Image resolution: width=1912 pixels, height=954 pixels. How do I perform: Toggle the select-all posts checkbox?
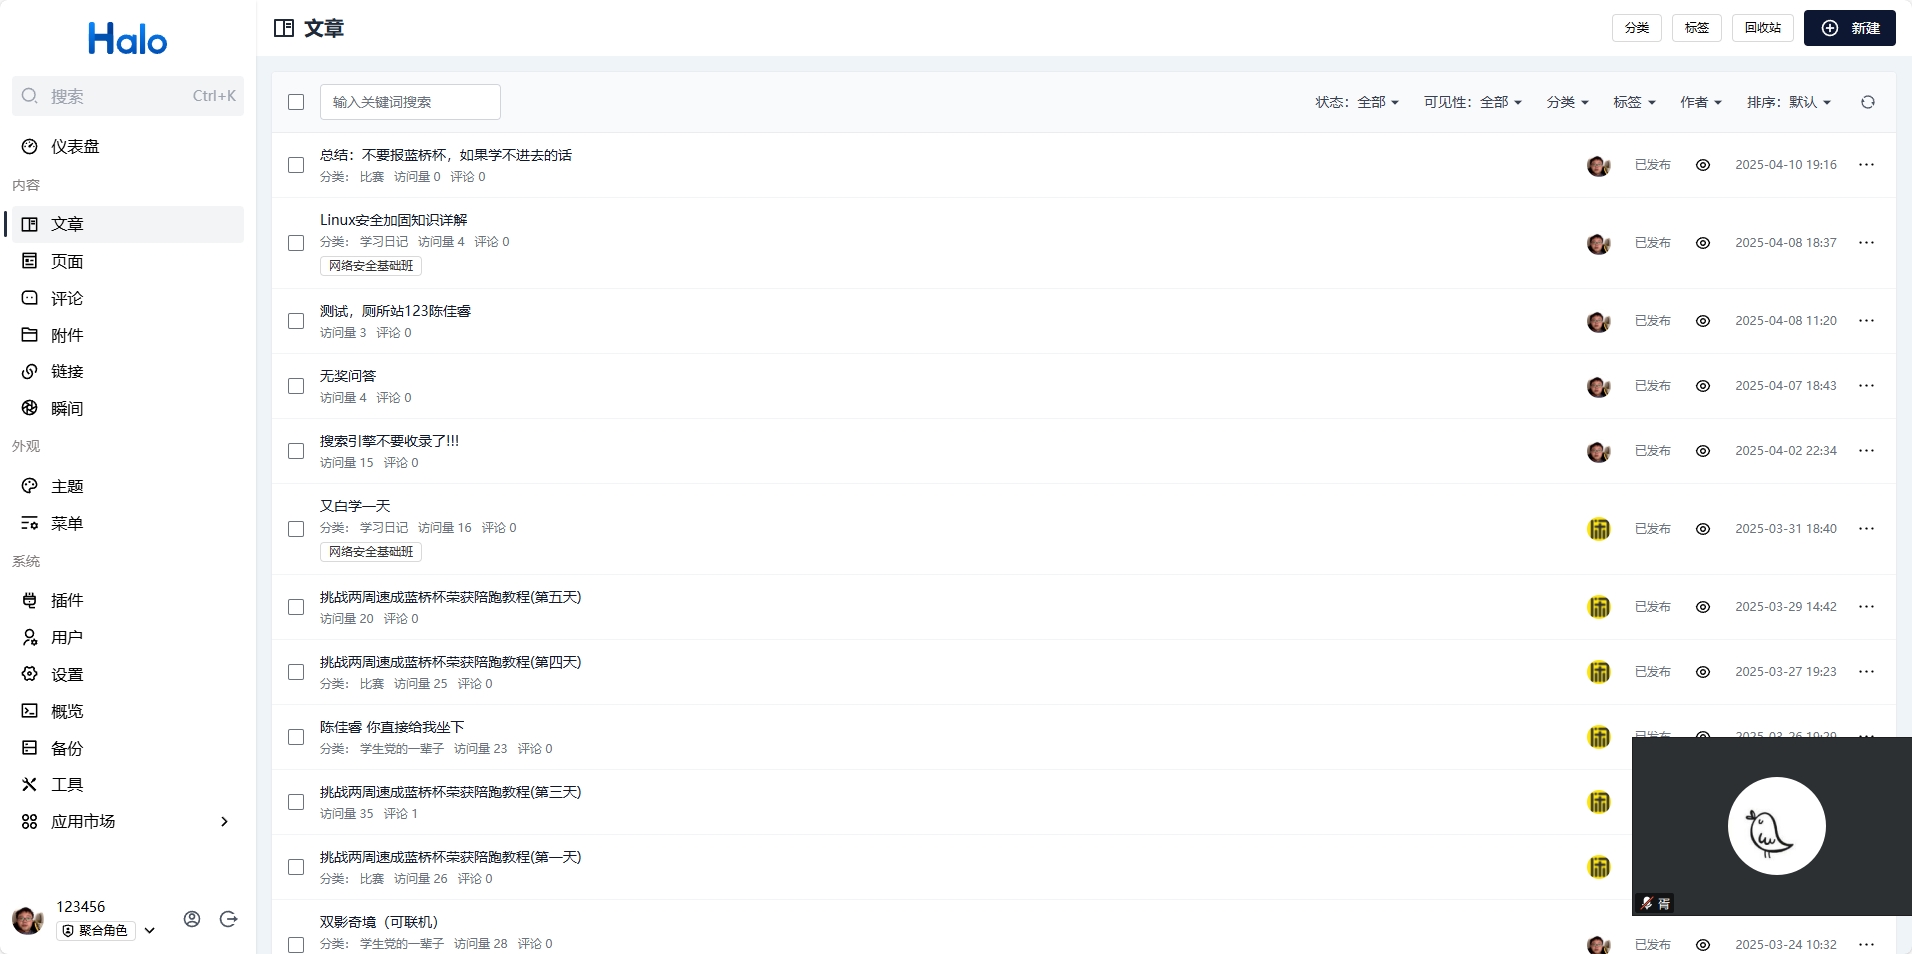(296, 102)
